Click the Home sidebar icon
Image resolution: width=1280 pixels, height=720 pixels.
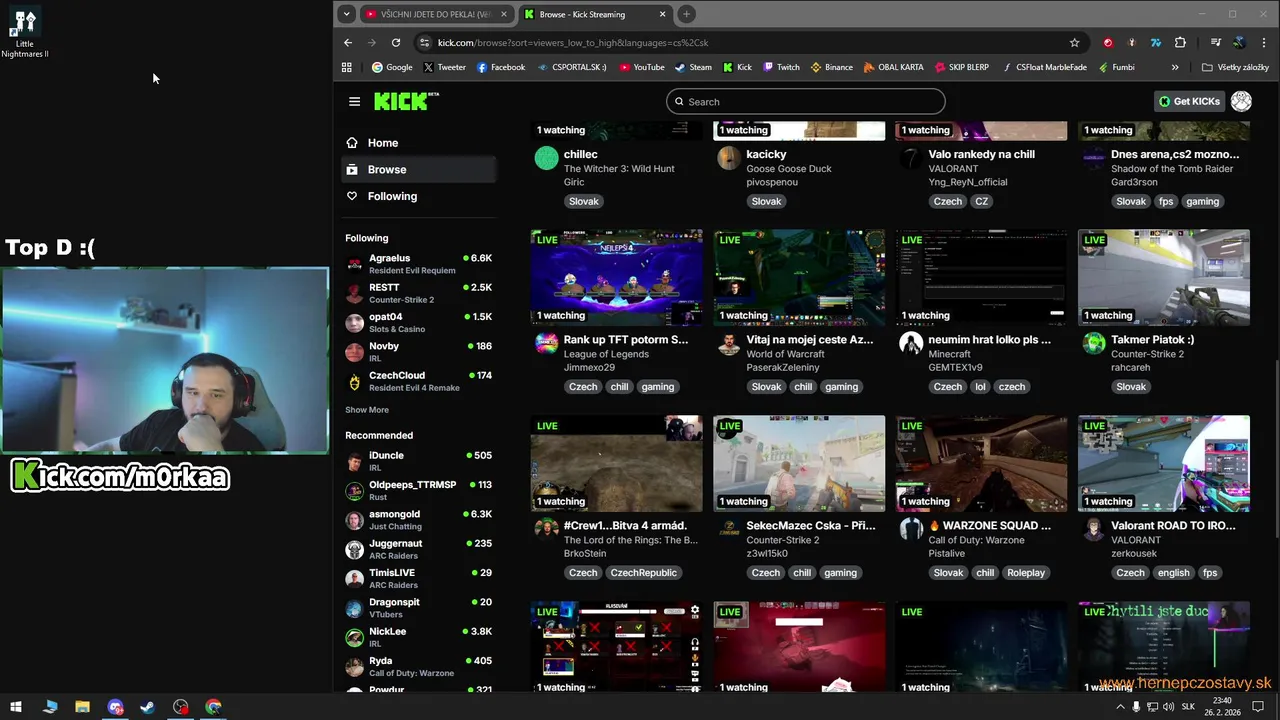coord(352,143)
